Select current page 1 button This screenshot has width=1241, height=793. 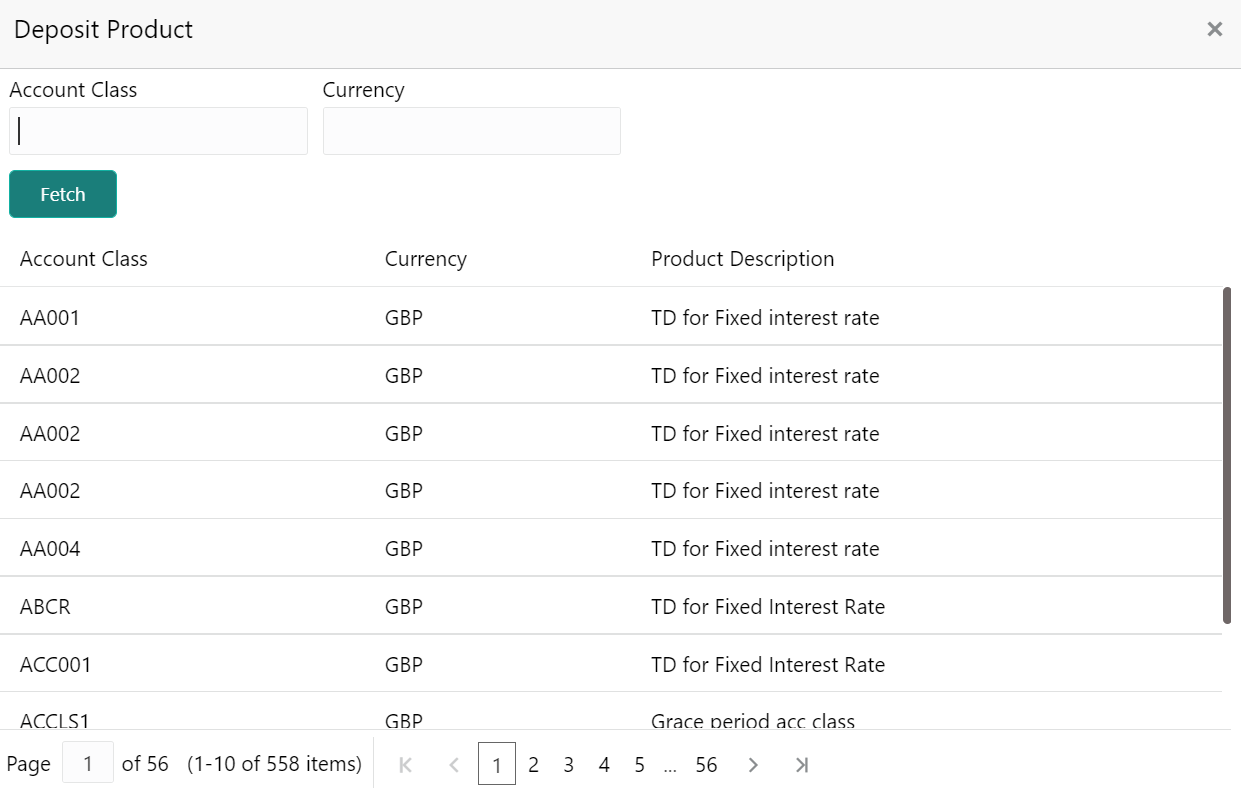pyautogui.click(x=497, y=765)
